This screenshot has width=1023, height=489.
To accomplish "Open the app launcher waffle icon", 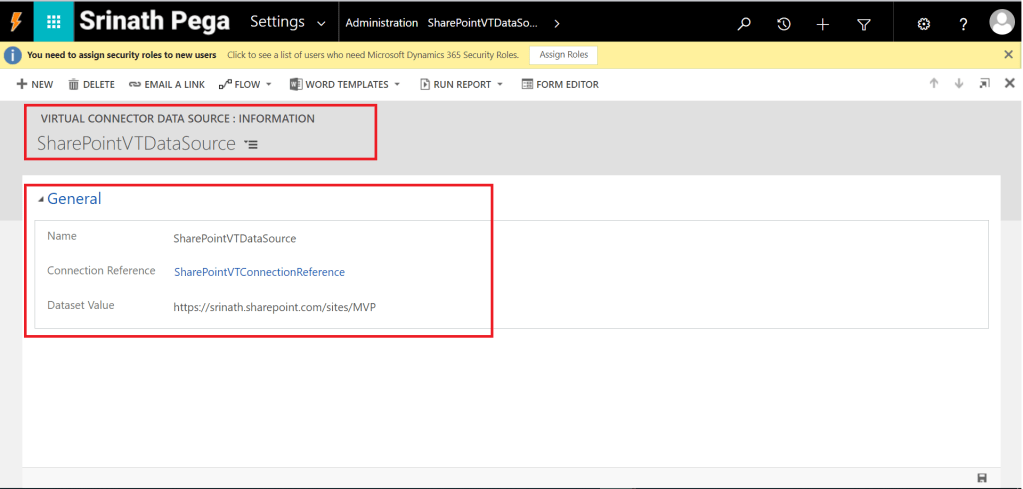I will [x=53, y=22].
